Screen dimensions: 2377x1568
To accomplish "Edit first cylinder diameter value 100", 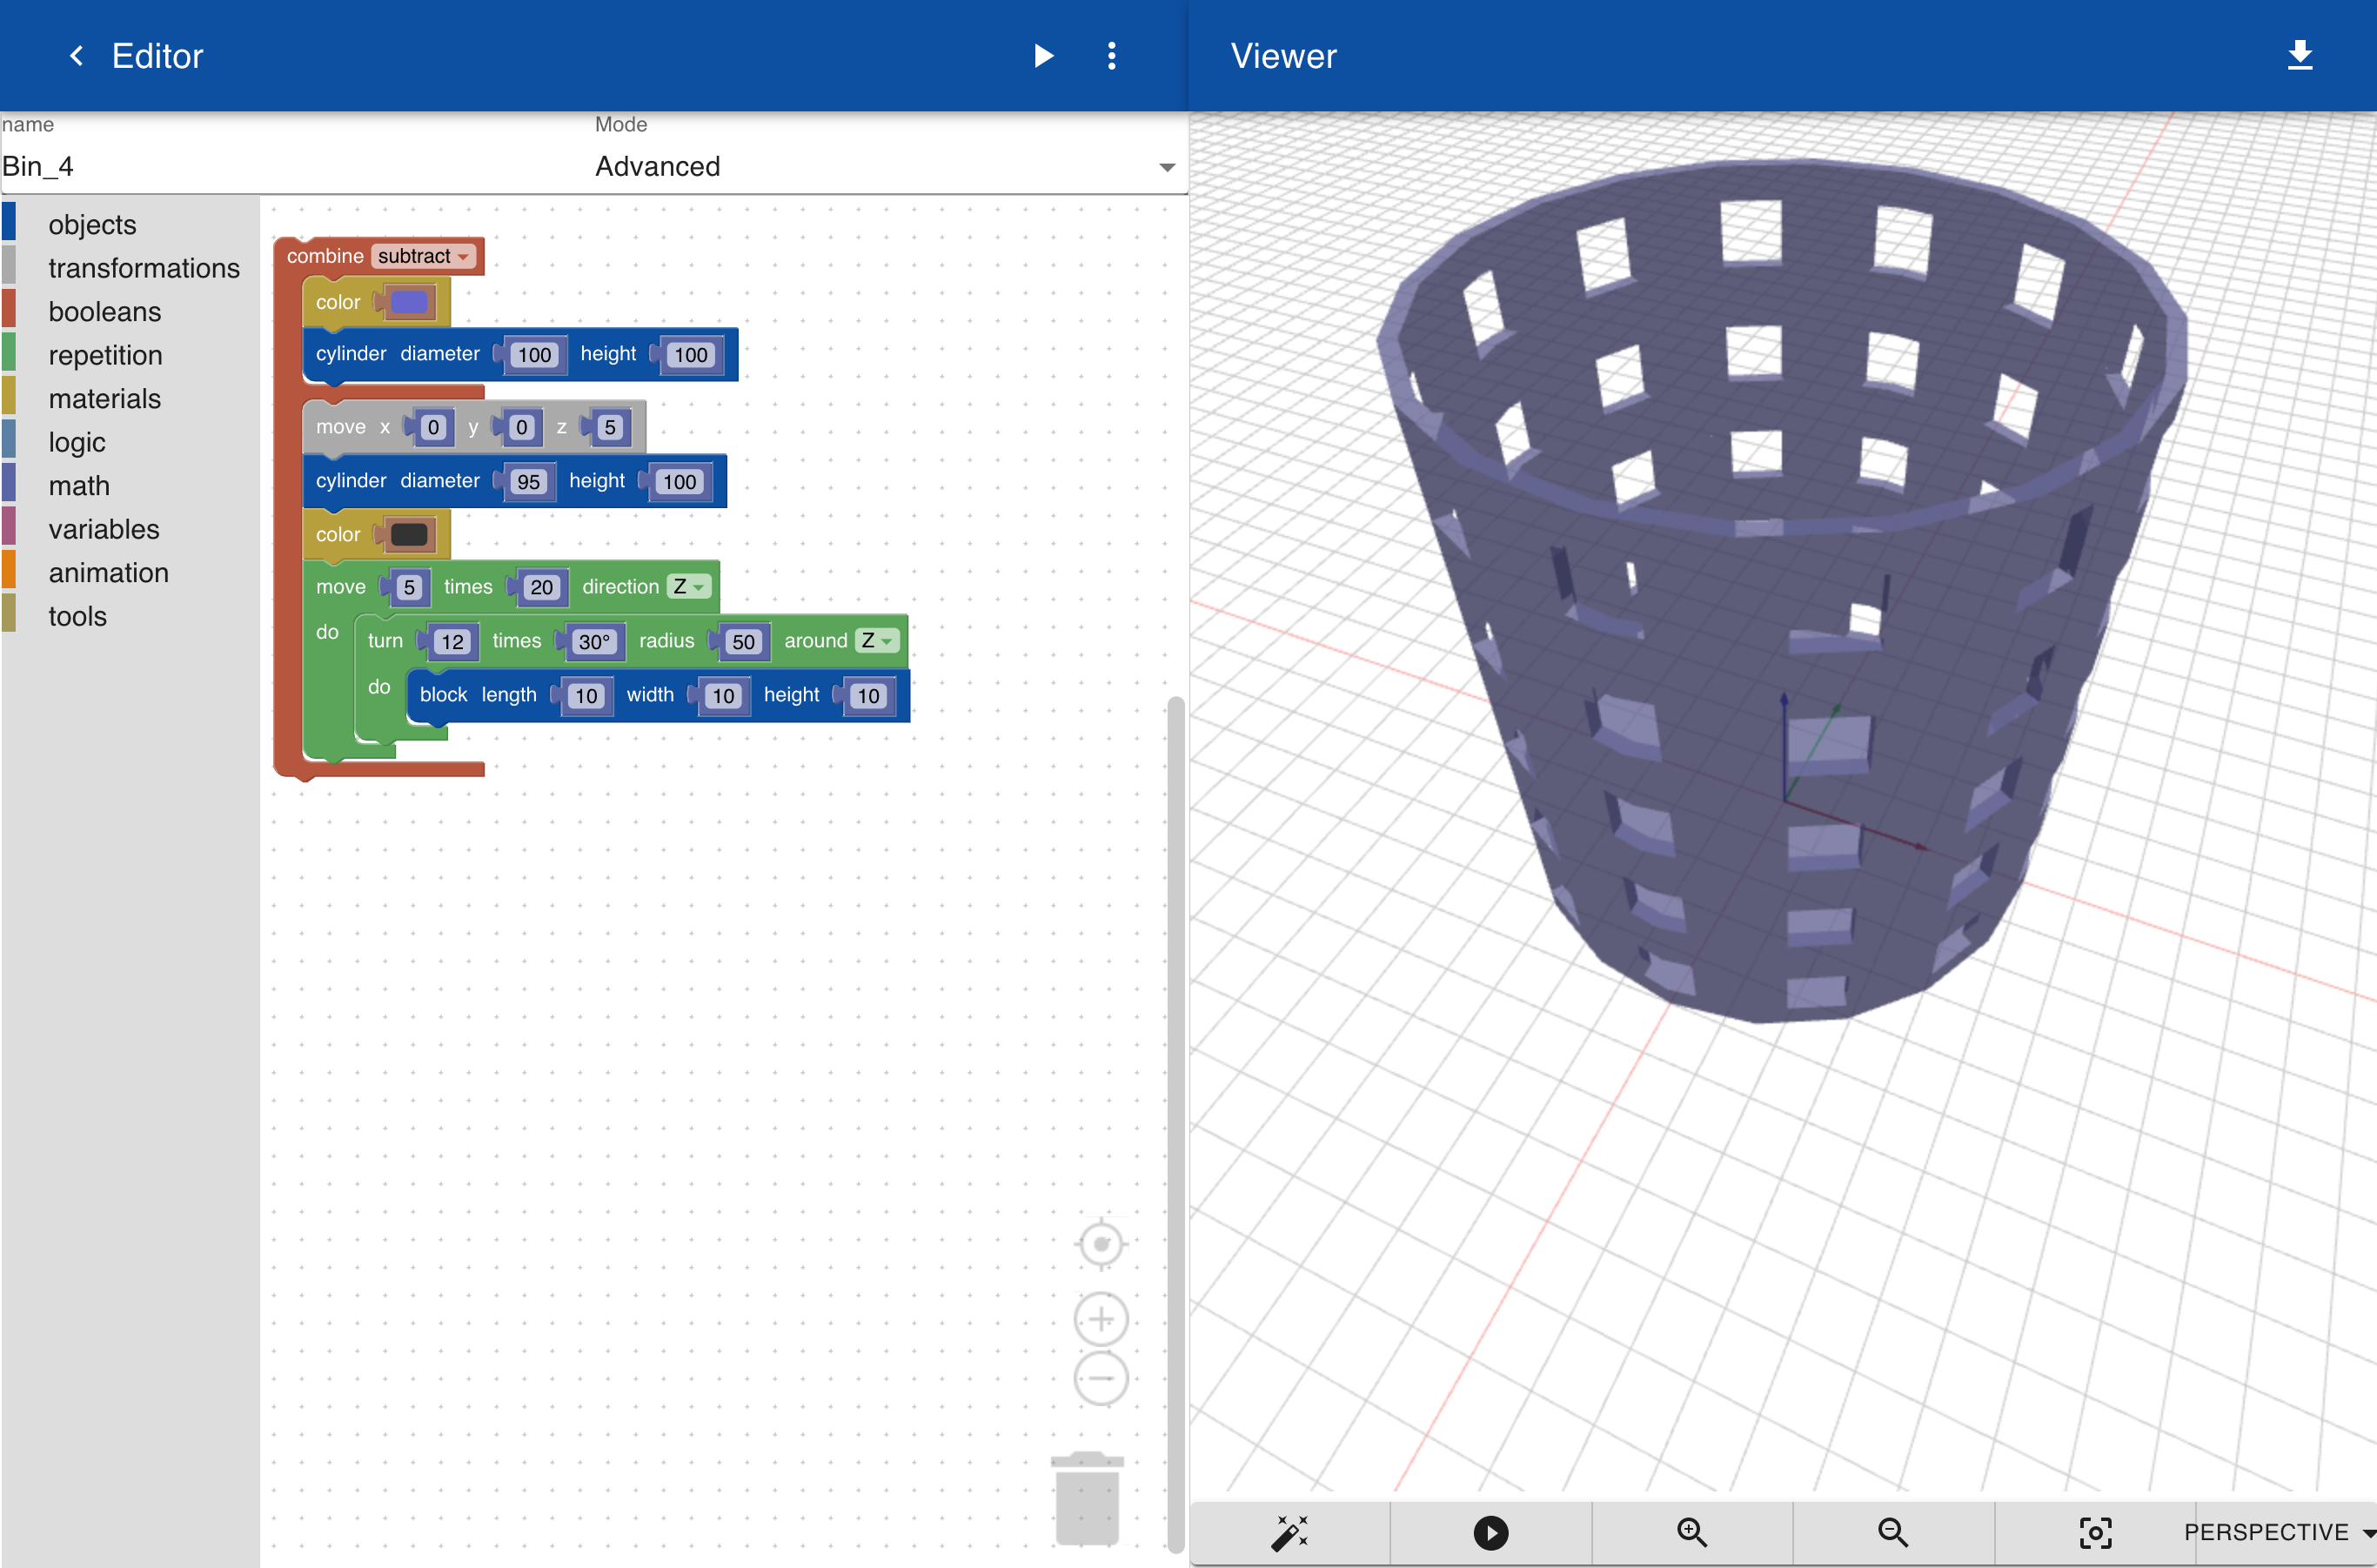I will (534, 355).
